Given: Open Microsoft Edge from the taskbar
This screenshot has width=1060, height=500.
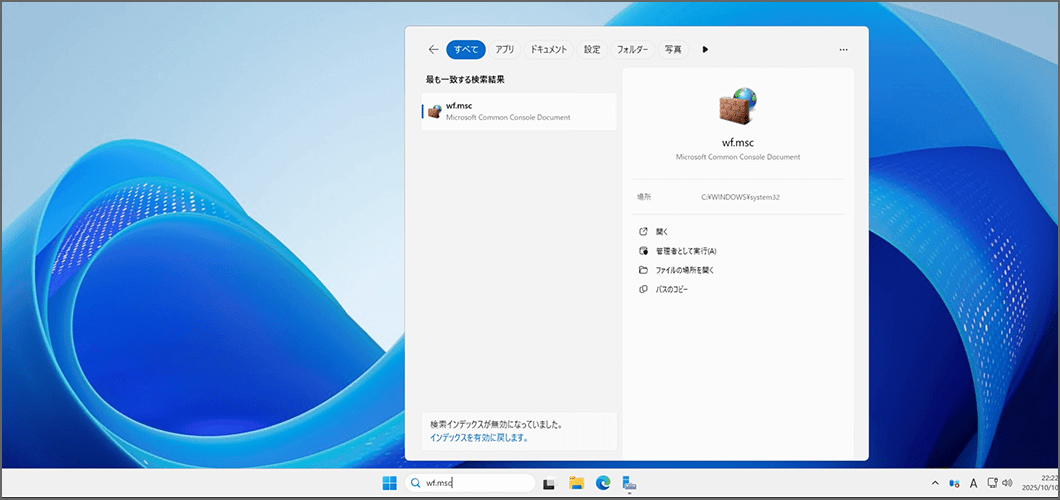Looking at the screenshot, I should pyautogui.click(x=603, y=483).
